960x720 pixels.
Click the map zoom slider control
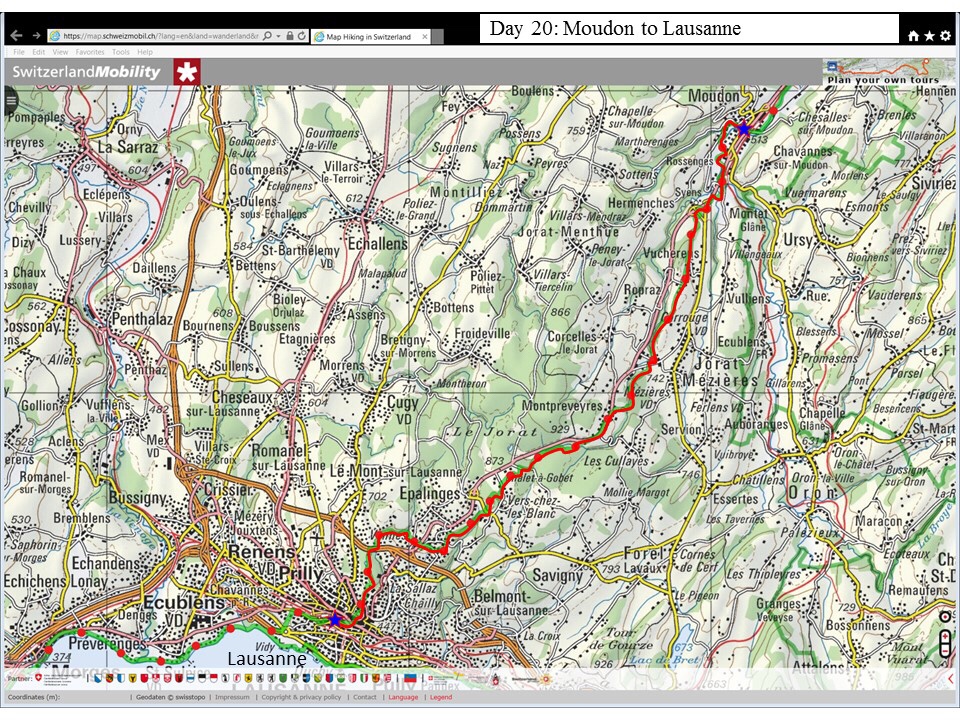[x=946, y=635]
